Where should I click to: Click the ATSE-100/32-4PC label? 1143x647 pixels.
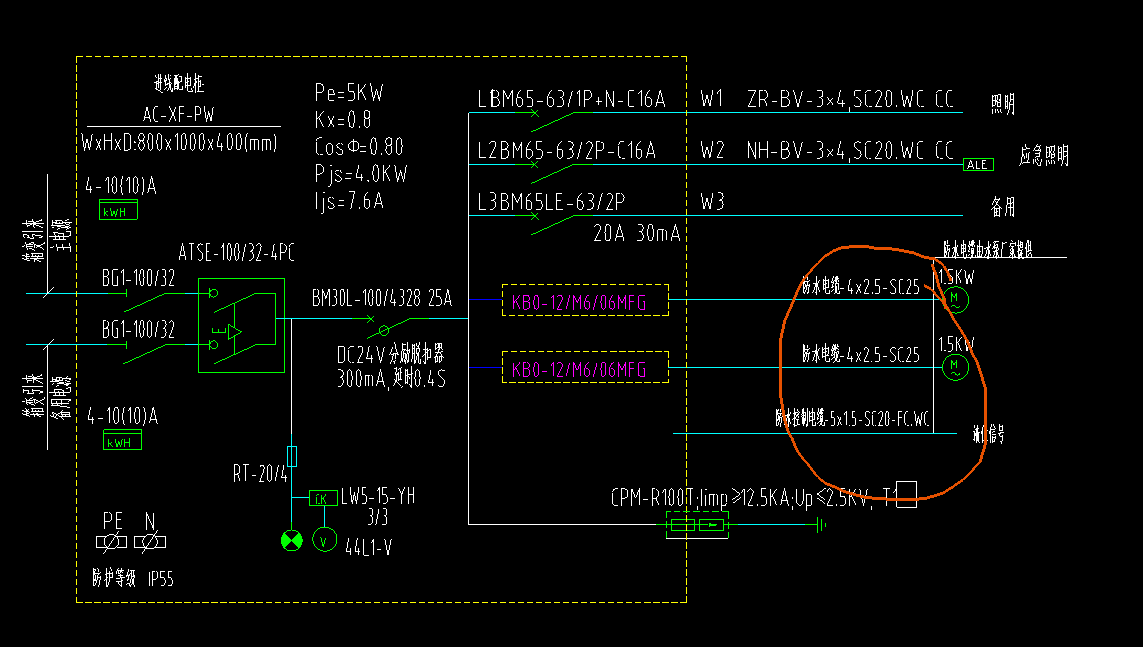click(x=237, y=253)
